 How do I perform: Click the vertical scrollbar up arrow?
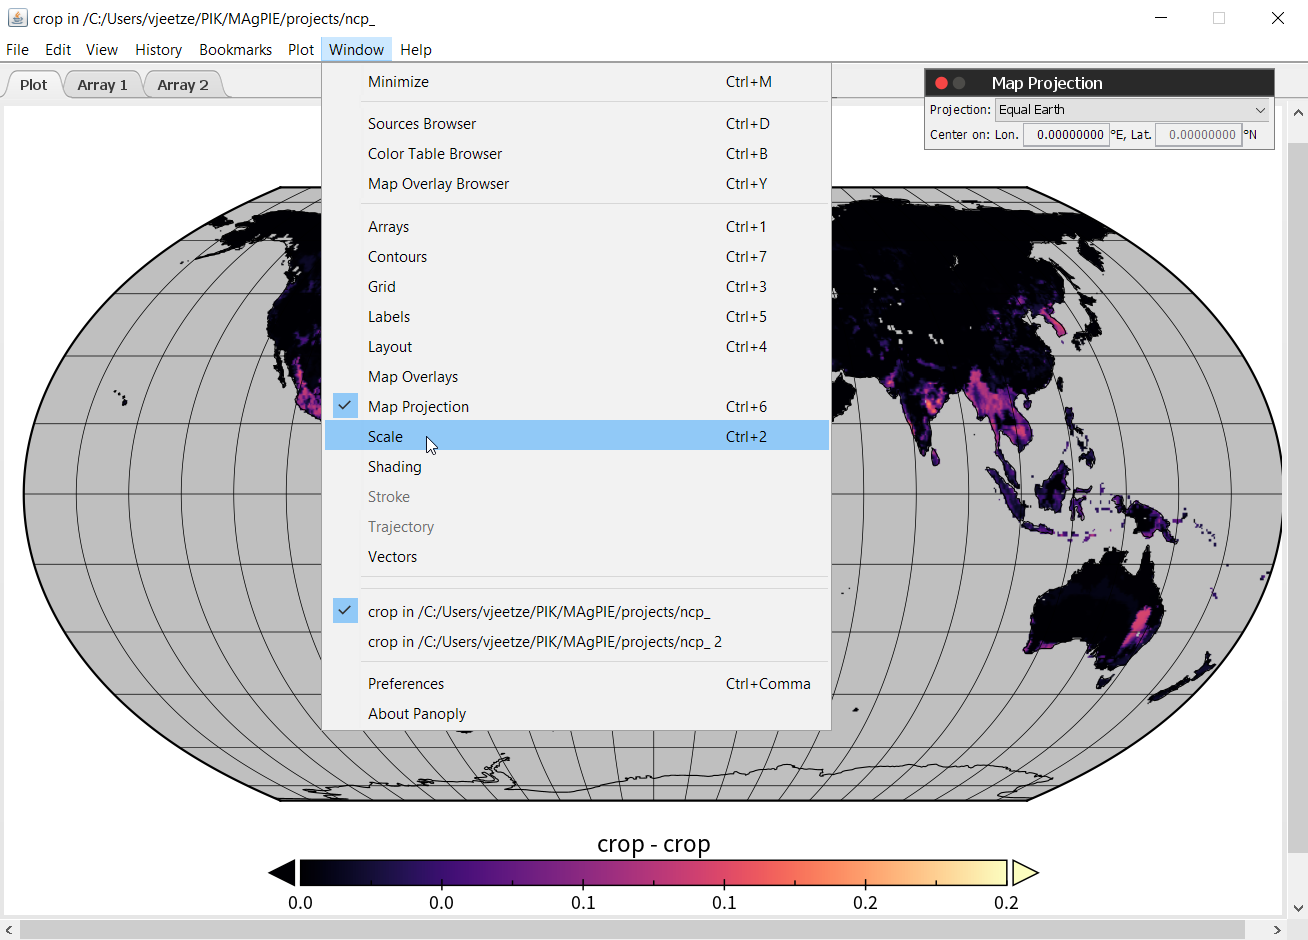tap(1298, 113)
